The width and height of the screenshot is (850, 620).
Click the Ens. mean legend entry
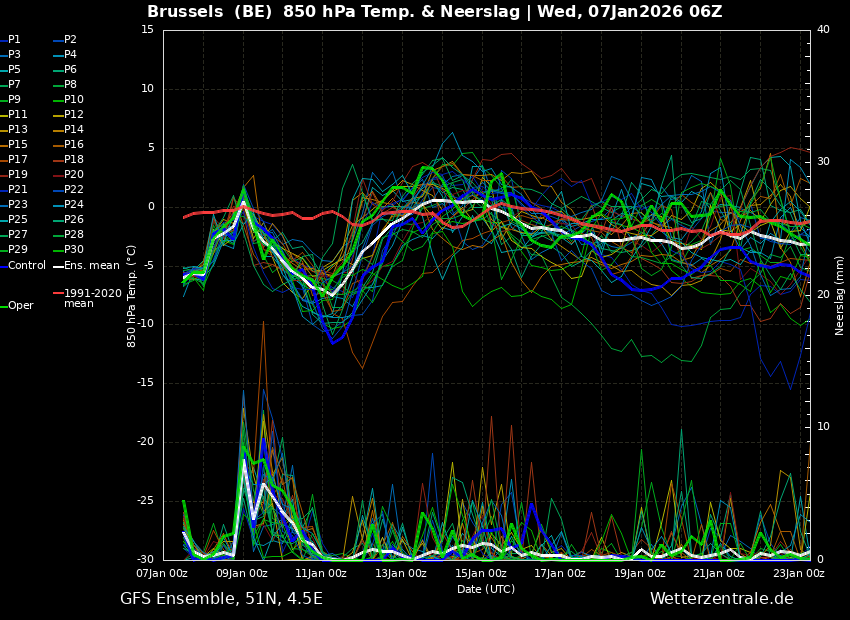tap(86, 266)
